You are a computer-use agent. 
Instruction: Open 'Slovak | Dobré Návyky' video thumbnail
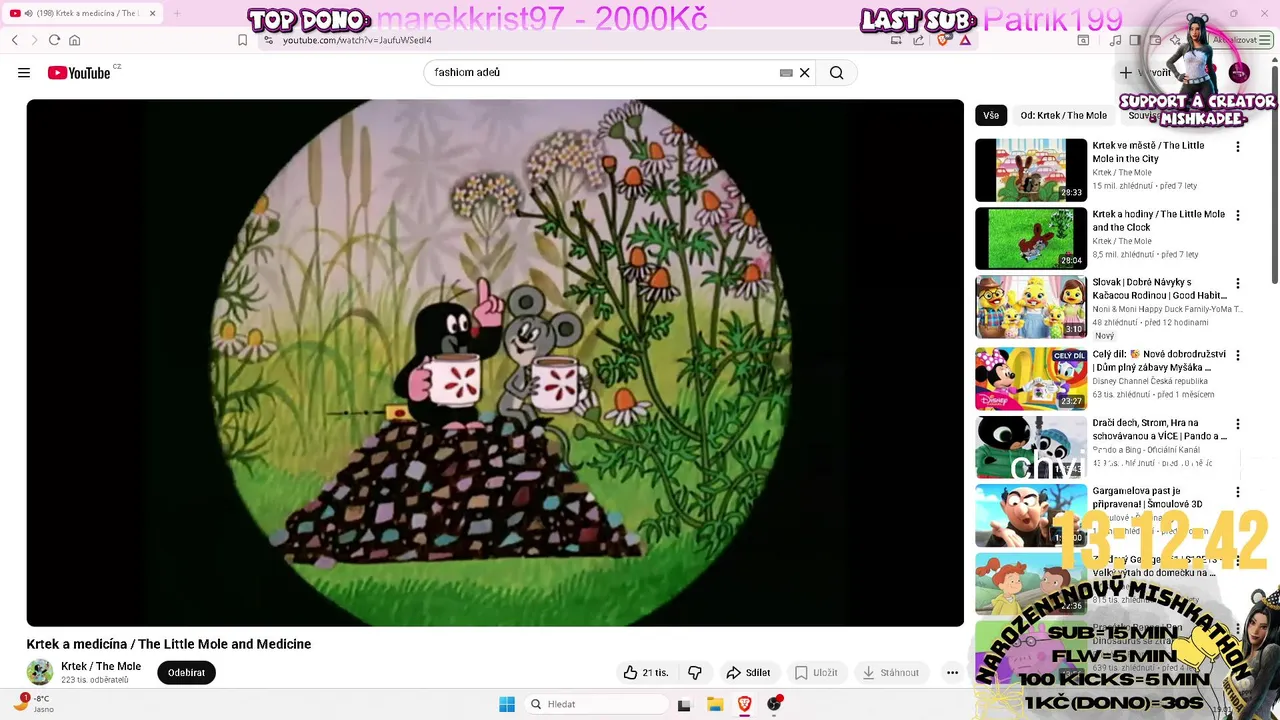1031,307
